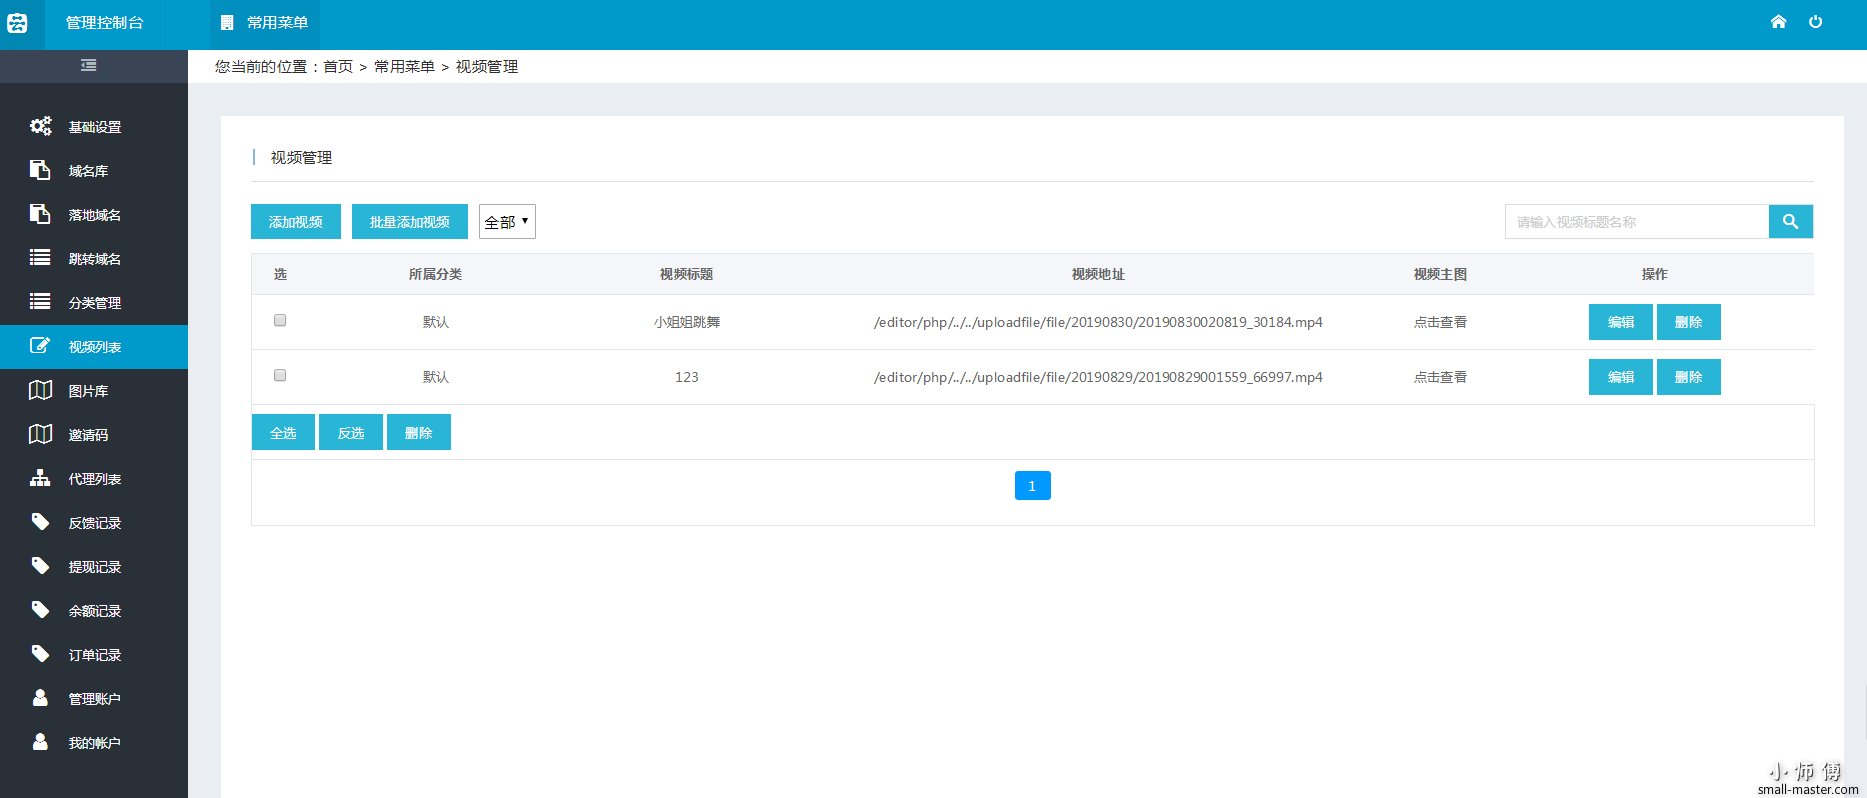Viewport: 1867px width, 798px height.
Task: Open 邀请码 sidebar menu
Action: click(94, 435)
